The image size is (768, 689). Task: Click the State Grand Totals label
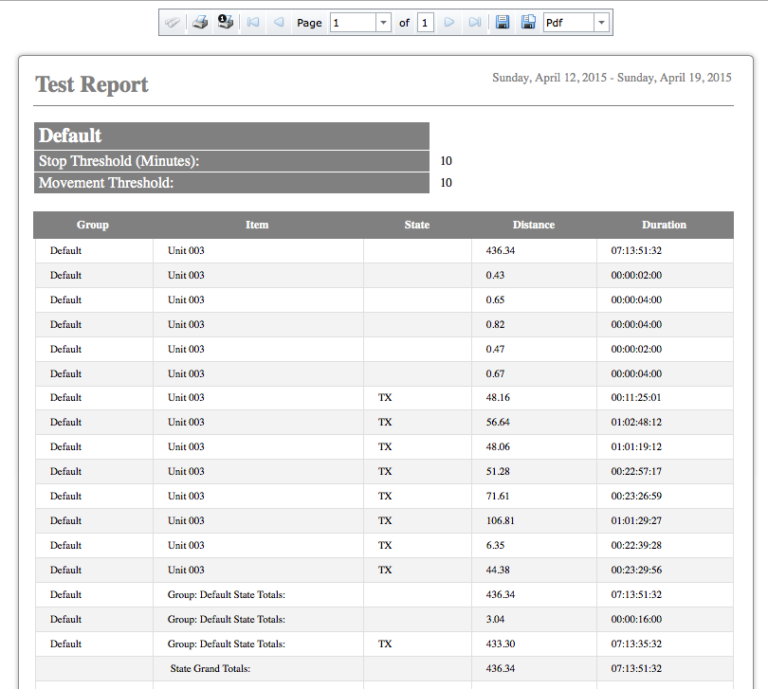coord(210,668)
